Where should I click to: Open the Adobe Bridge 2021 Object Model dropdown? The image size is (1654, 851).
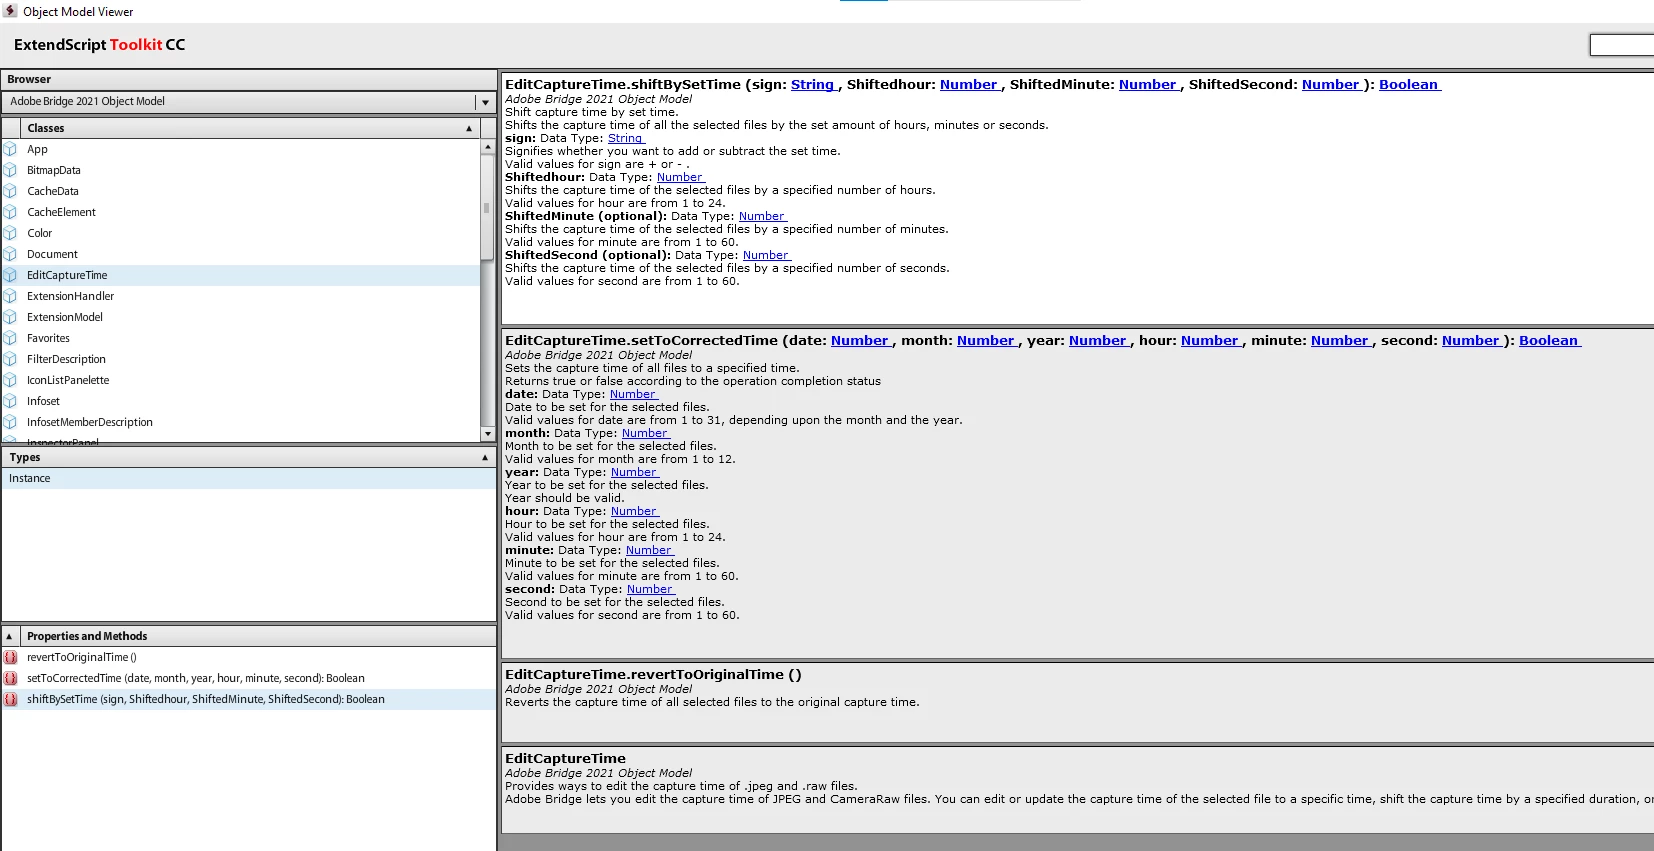tap(485, 102)
